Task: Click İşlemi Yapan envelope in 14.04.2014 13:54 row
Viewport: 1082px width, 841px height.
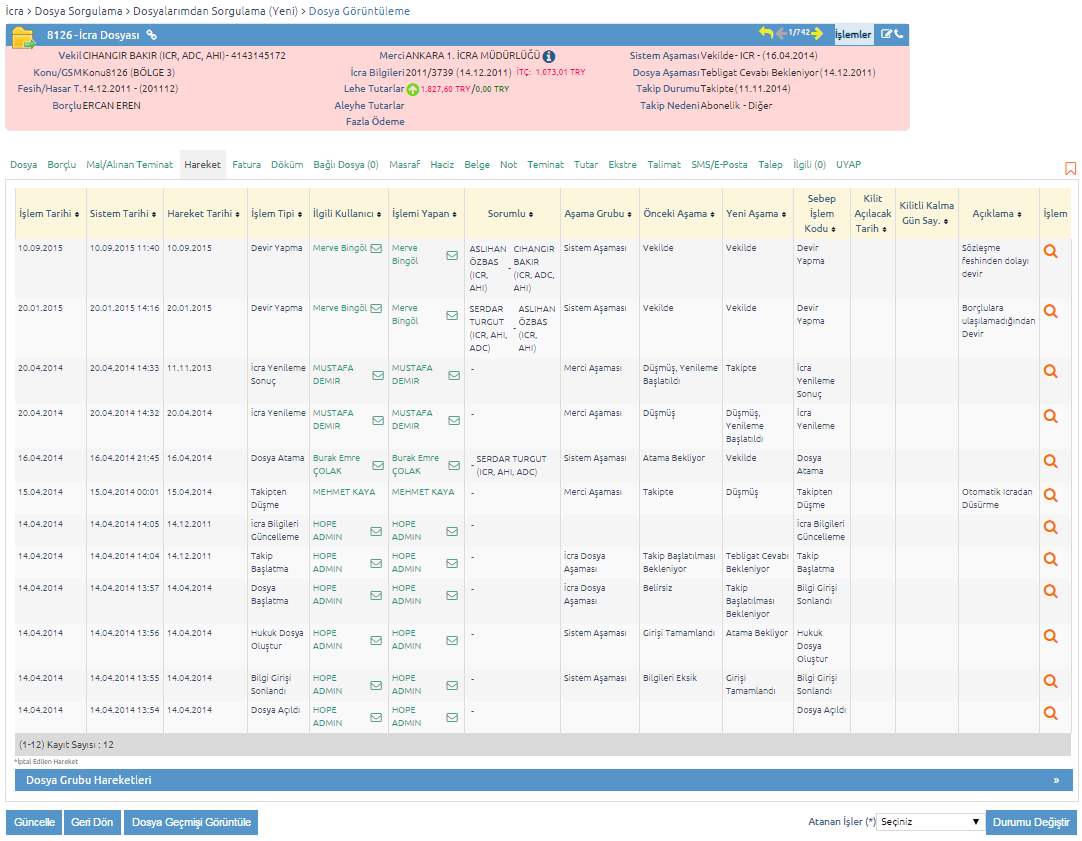Action: 452,718
